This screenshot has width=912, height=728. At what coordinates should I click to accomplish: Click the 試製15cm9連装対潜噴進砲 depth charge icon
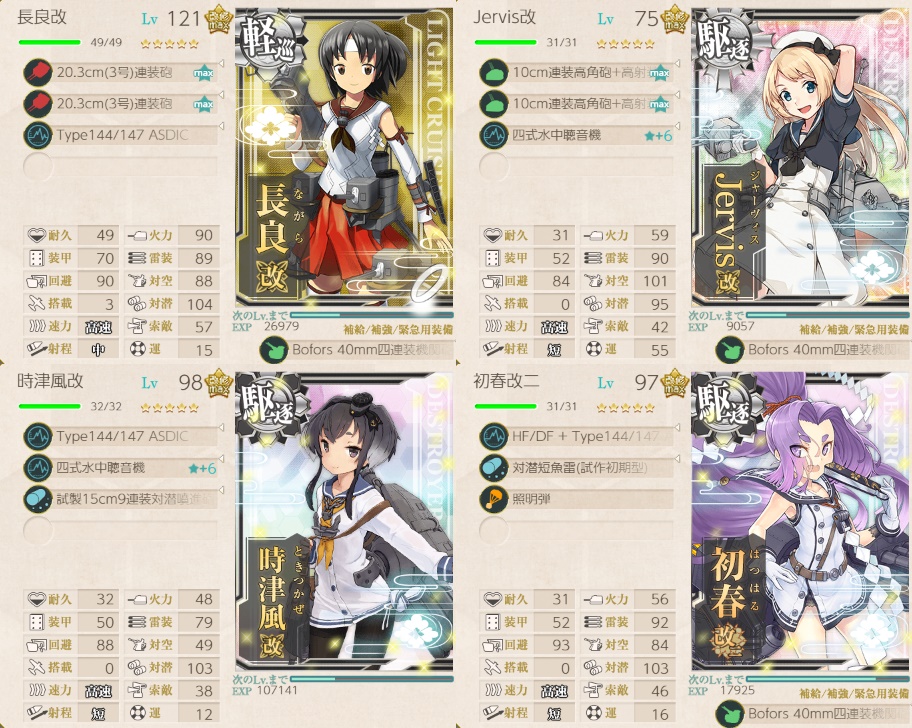[38, 499]
